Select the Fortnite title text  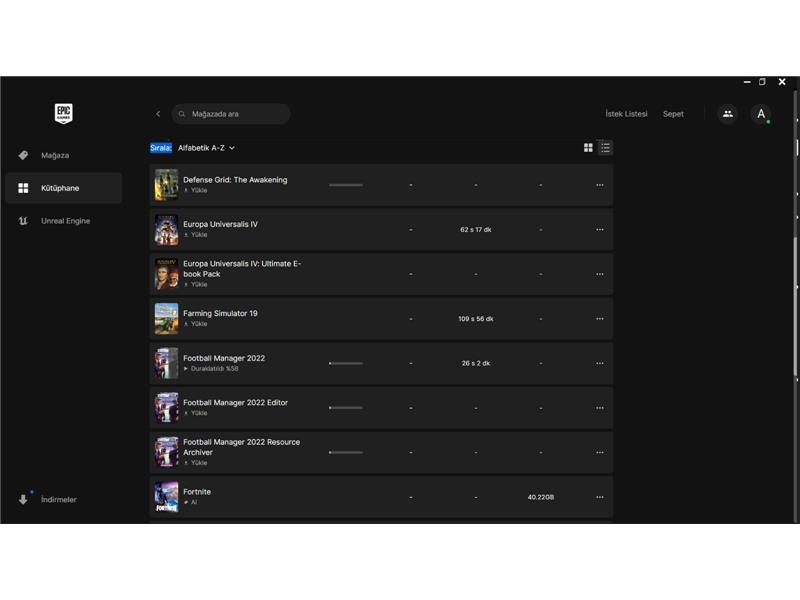197,492
